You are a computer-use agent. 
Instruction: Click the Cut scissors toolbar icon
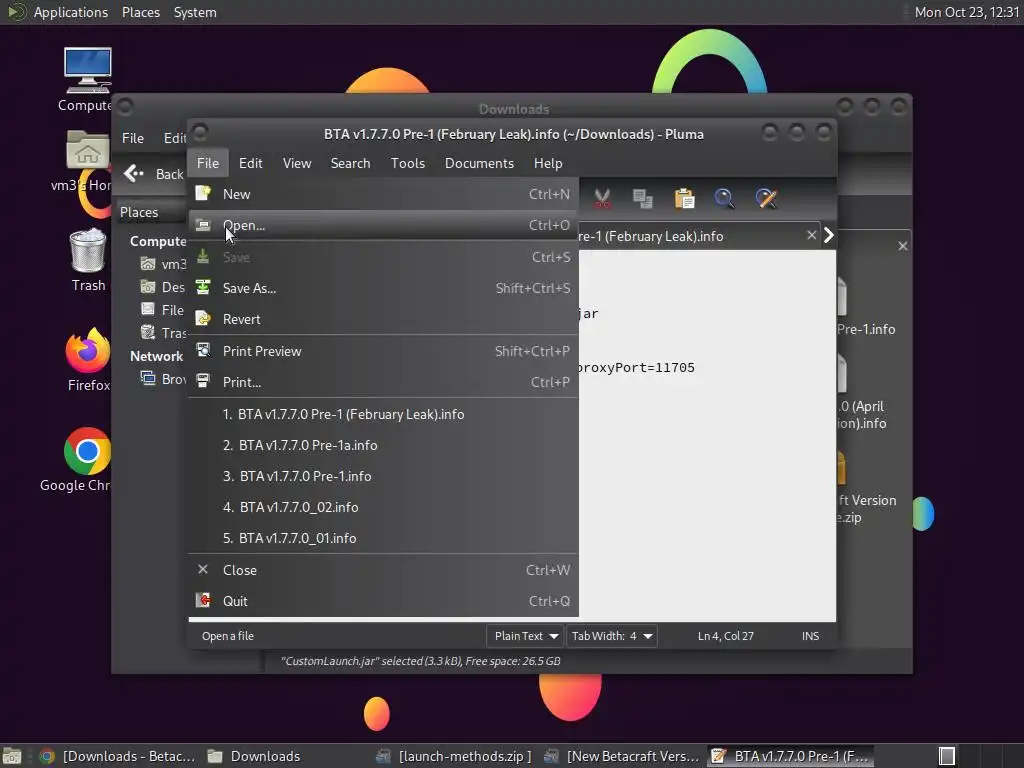coord(602,199)
